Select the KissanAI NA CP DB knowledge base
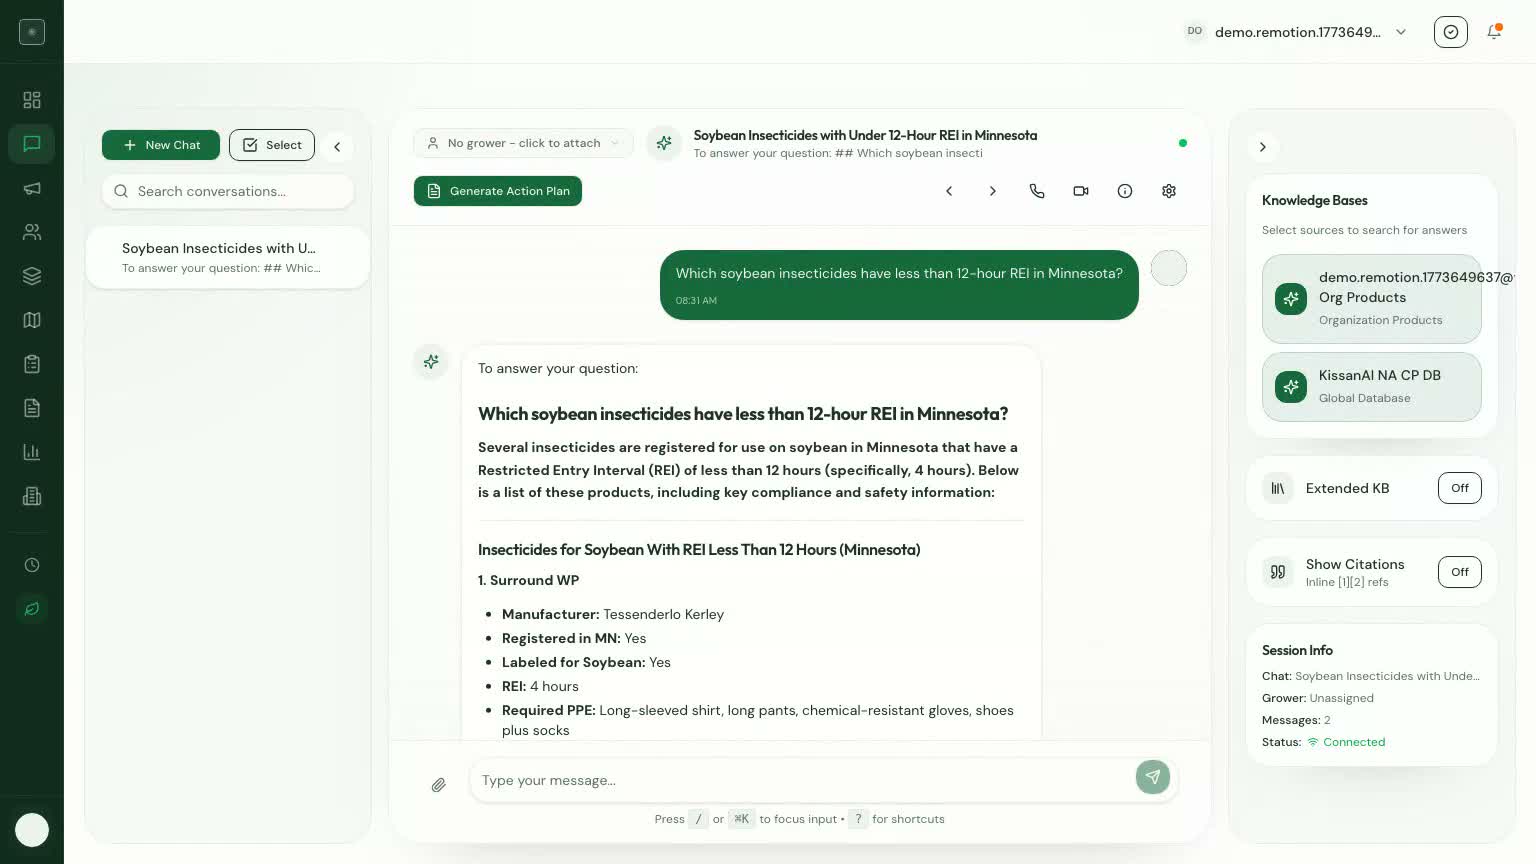1536x864 pixels. point(1372,387)
